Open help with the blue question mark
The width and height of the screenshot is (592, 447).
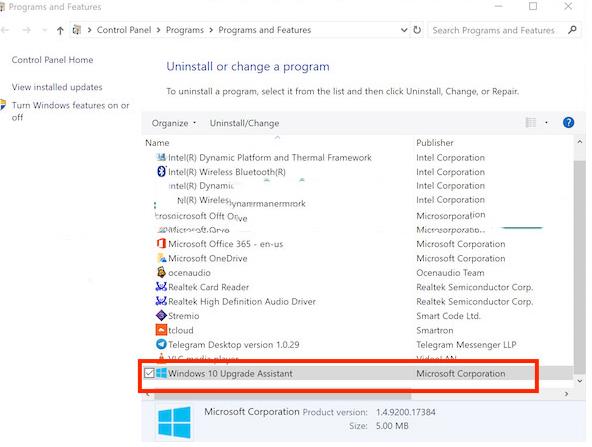coord(568,123)
